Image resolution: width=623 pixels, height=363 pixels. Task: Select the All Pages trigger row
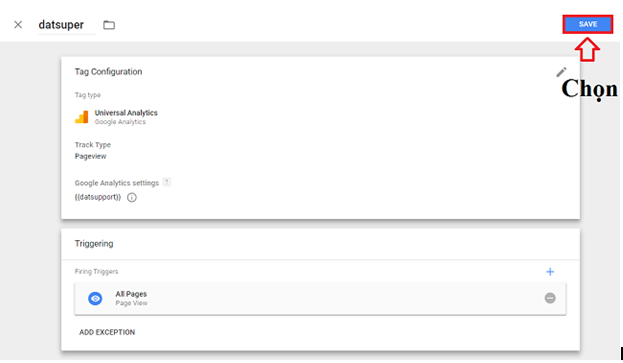click(x=320, y=299)
